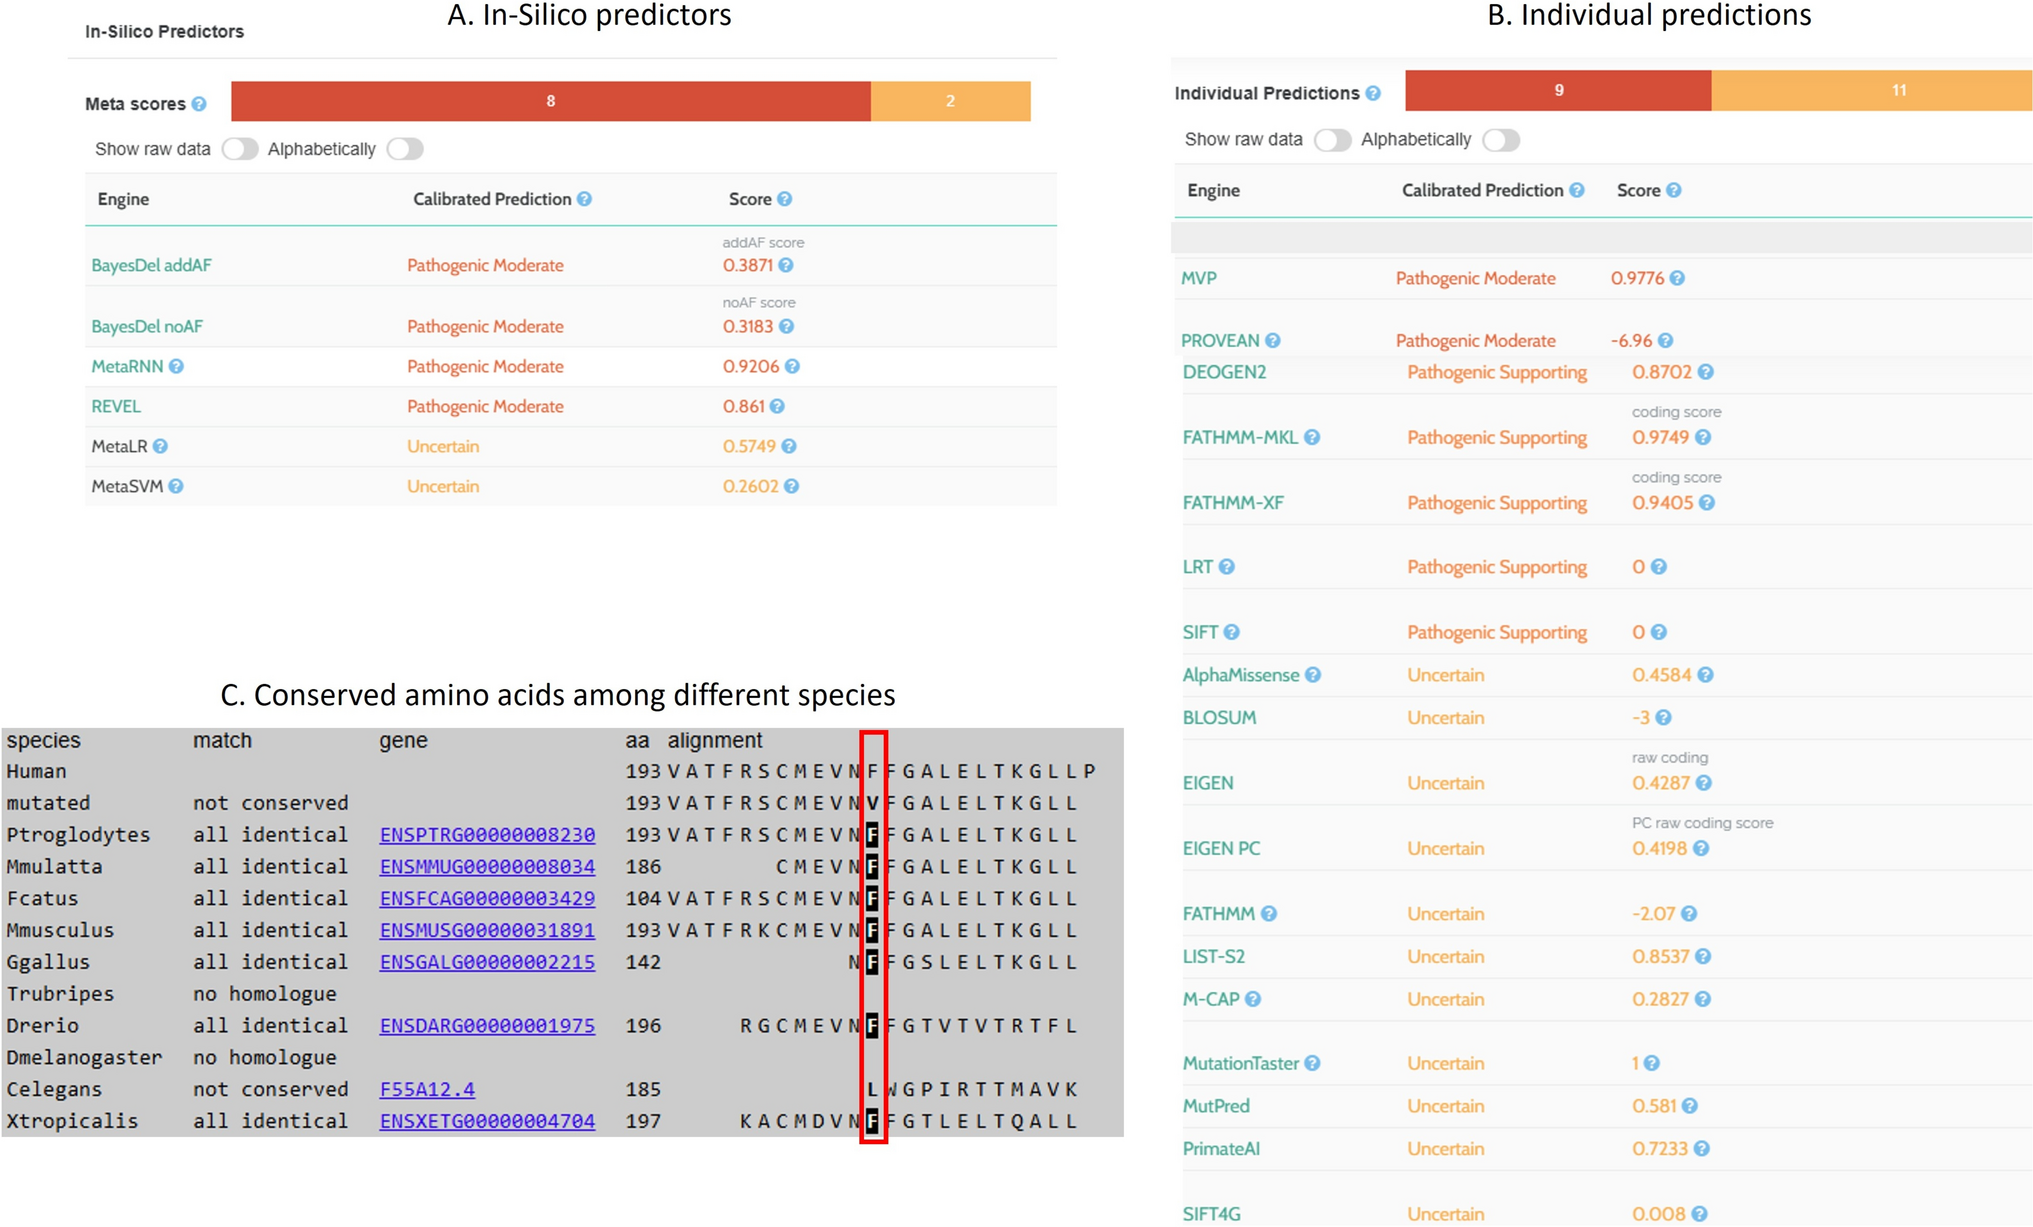Image resolution: width=2033 pixels, height=1227 pixels.
Task: Click red Meta scores bar segment labeled 8
Action: (x=551, y=102)
